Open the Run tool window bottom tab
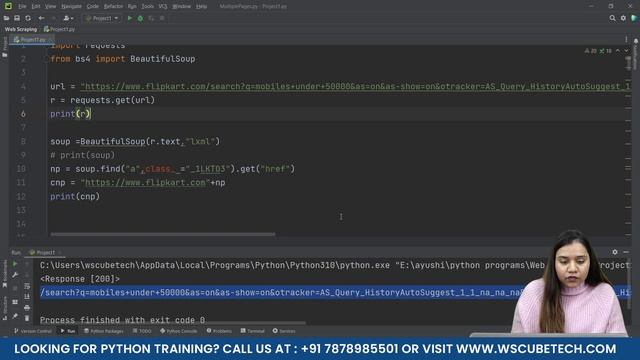 (68, 331)
